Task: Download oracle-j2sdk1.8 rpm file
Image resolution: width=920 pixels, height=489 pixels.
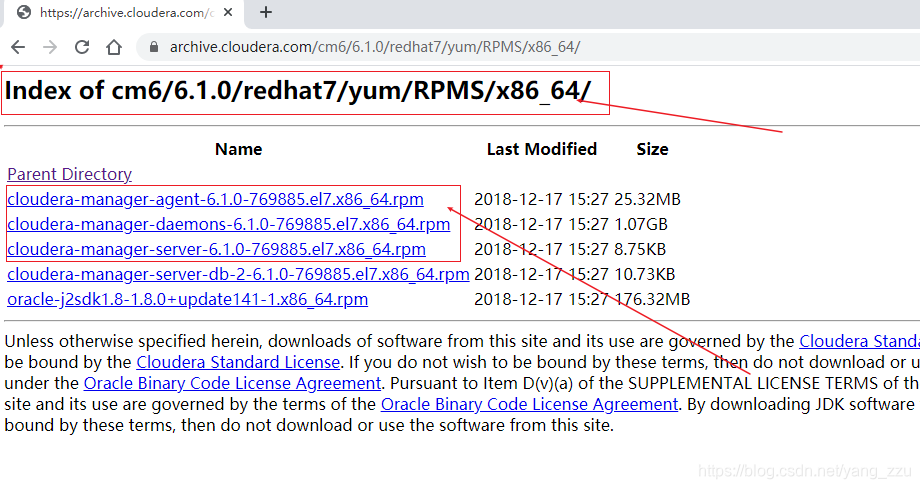Action: pyautogui.click(x=187, y=299)
